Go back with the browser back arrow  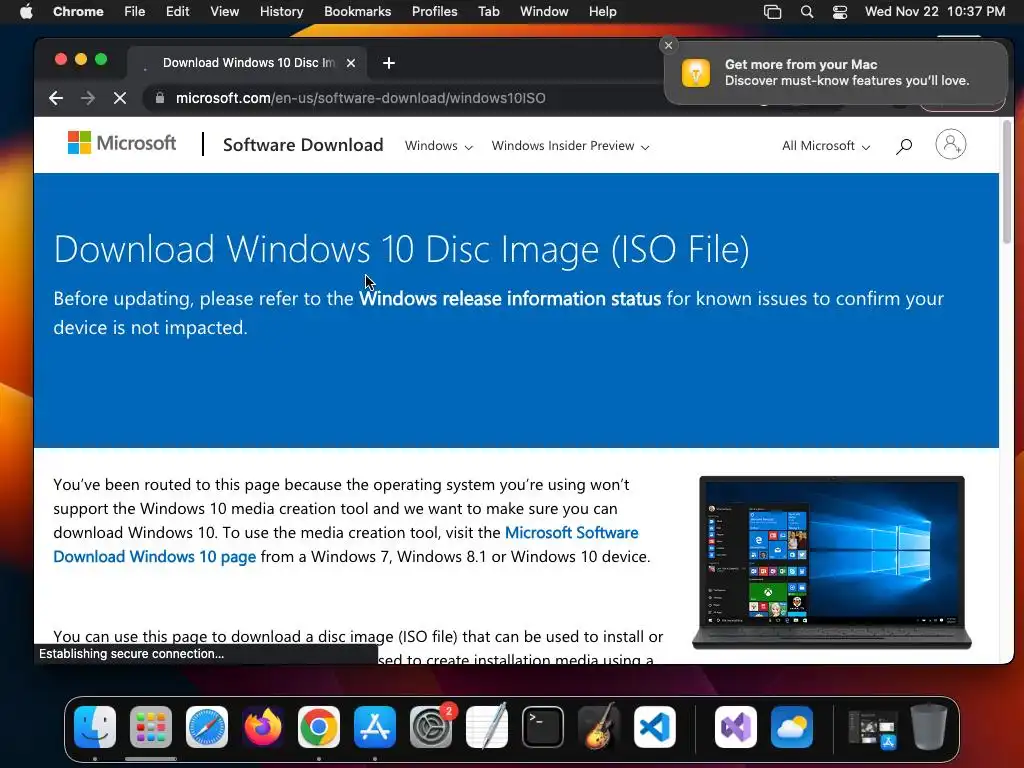click(x=56, y=98)
